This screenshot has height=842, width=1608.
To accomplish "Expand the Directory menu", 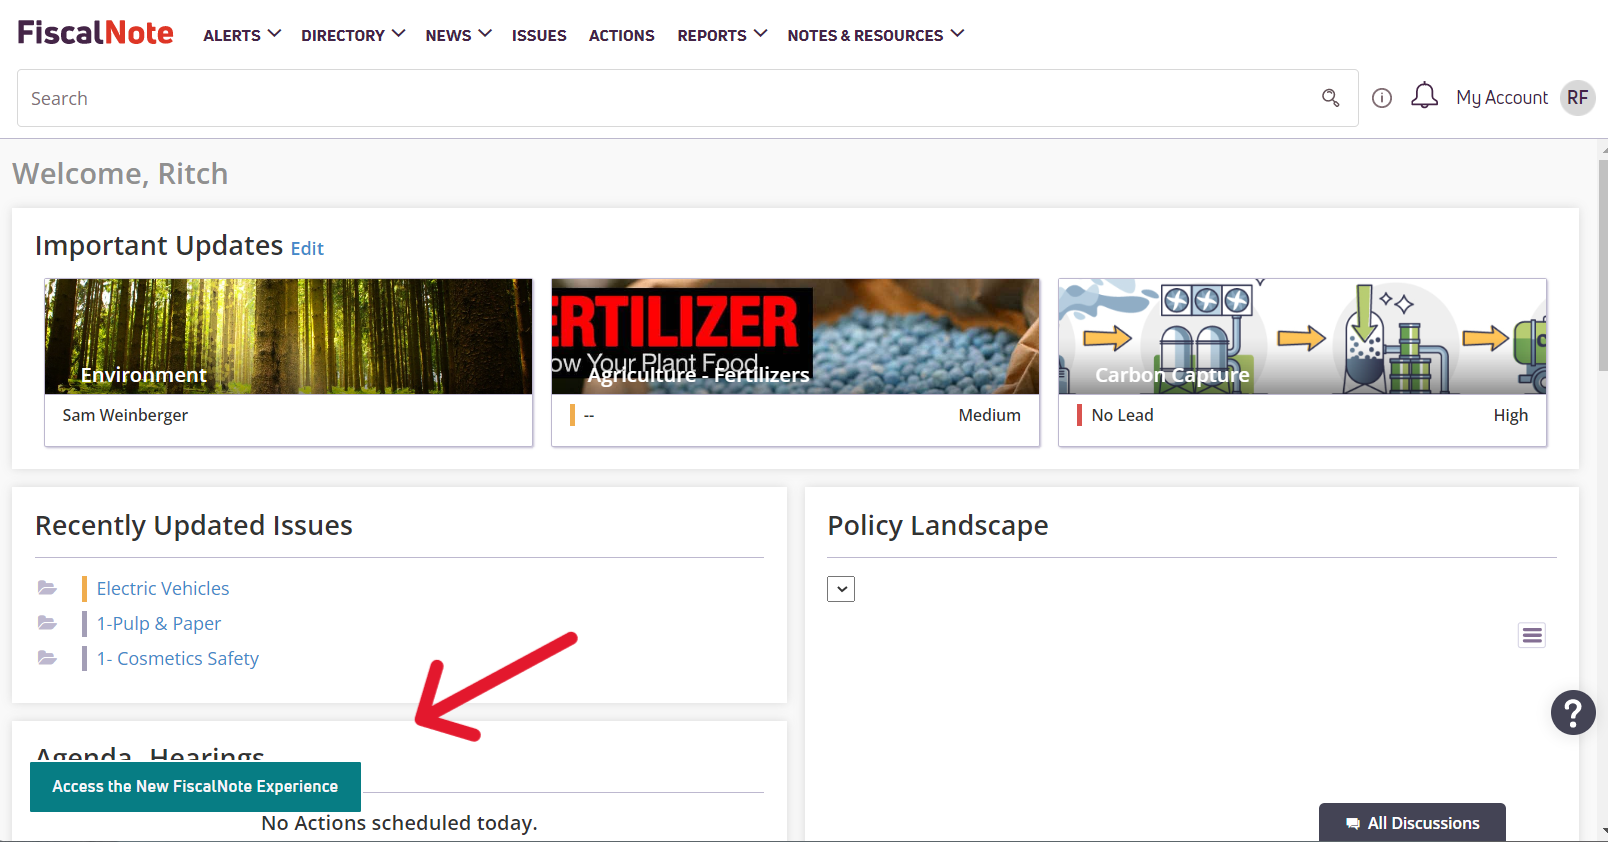I will (x=353, y=35).
